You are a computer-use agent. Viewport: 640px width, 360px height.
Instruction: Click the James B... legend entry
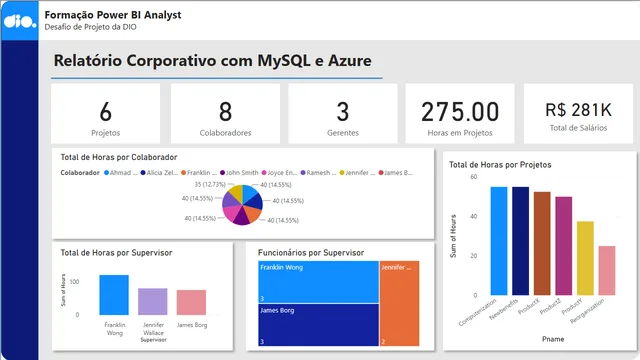tap(396, 173)
